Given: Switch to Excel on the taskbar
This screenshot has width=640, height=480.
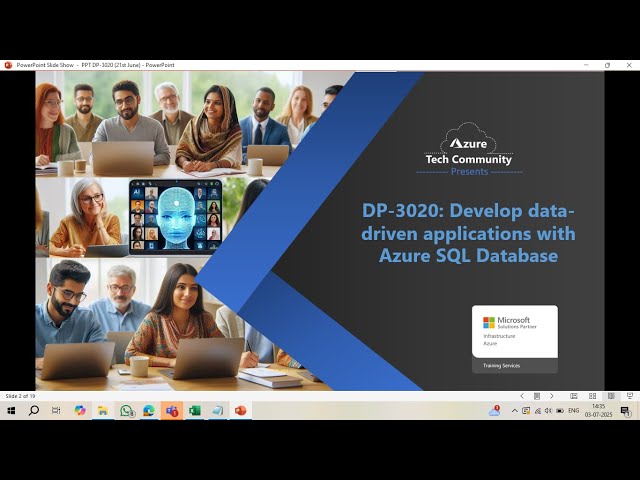Looking at the screenshot, I should click(195, 411).
